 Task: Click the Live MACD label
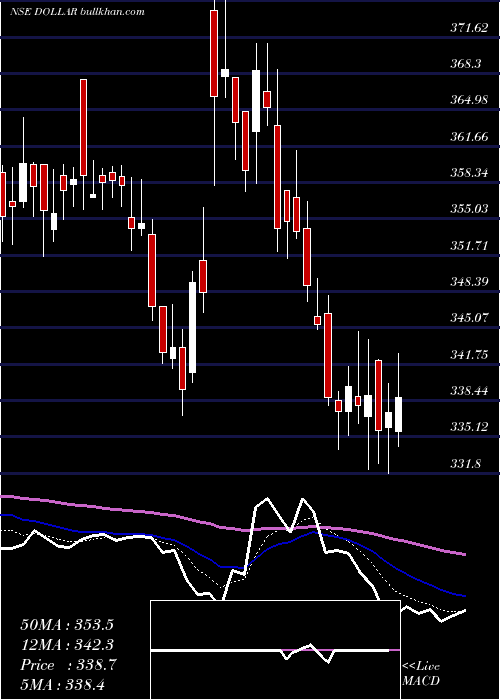pyautogui.click(x=421, y=673)
